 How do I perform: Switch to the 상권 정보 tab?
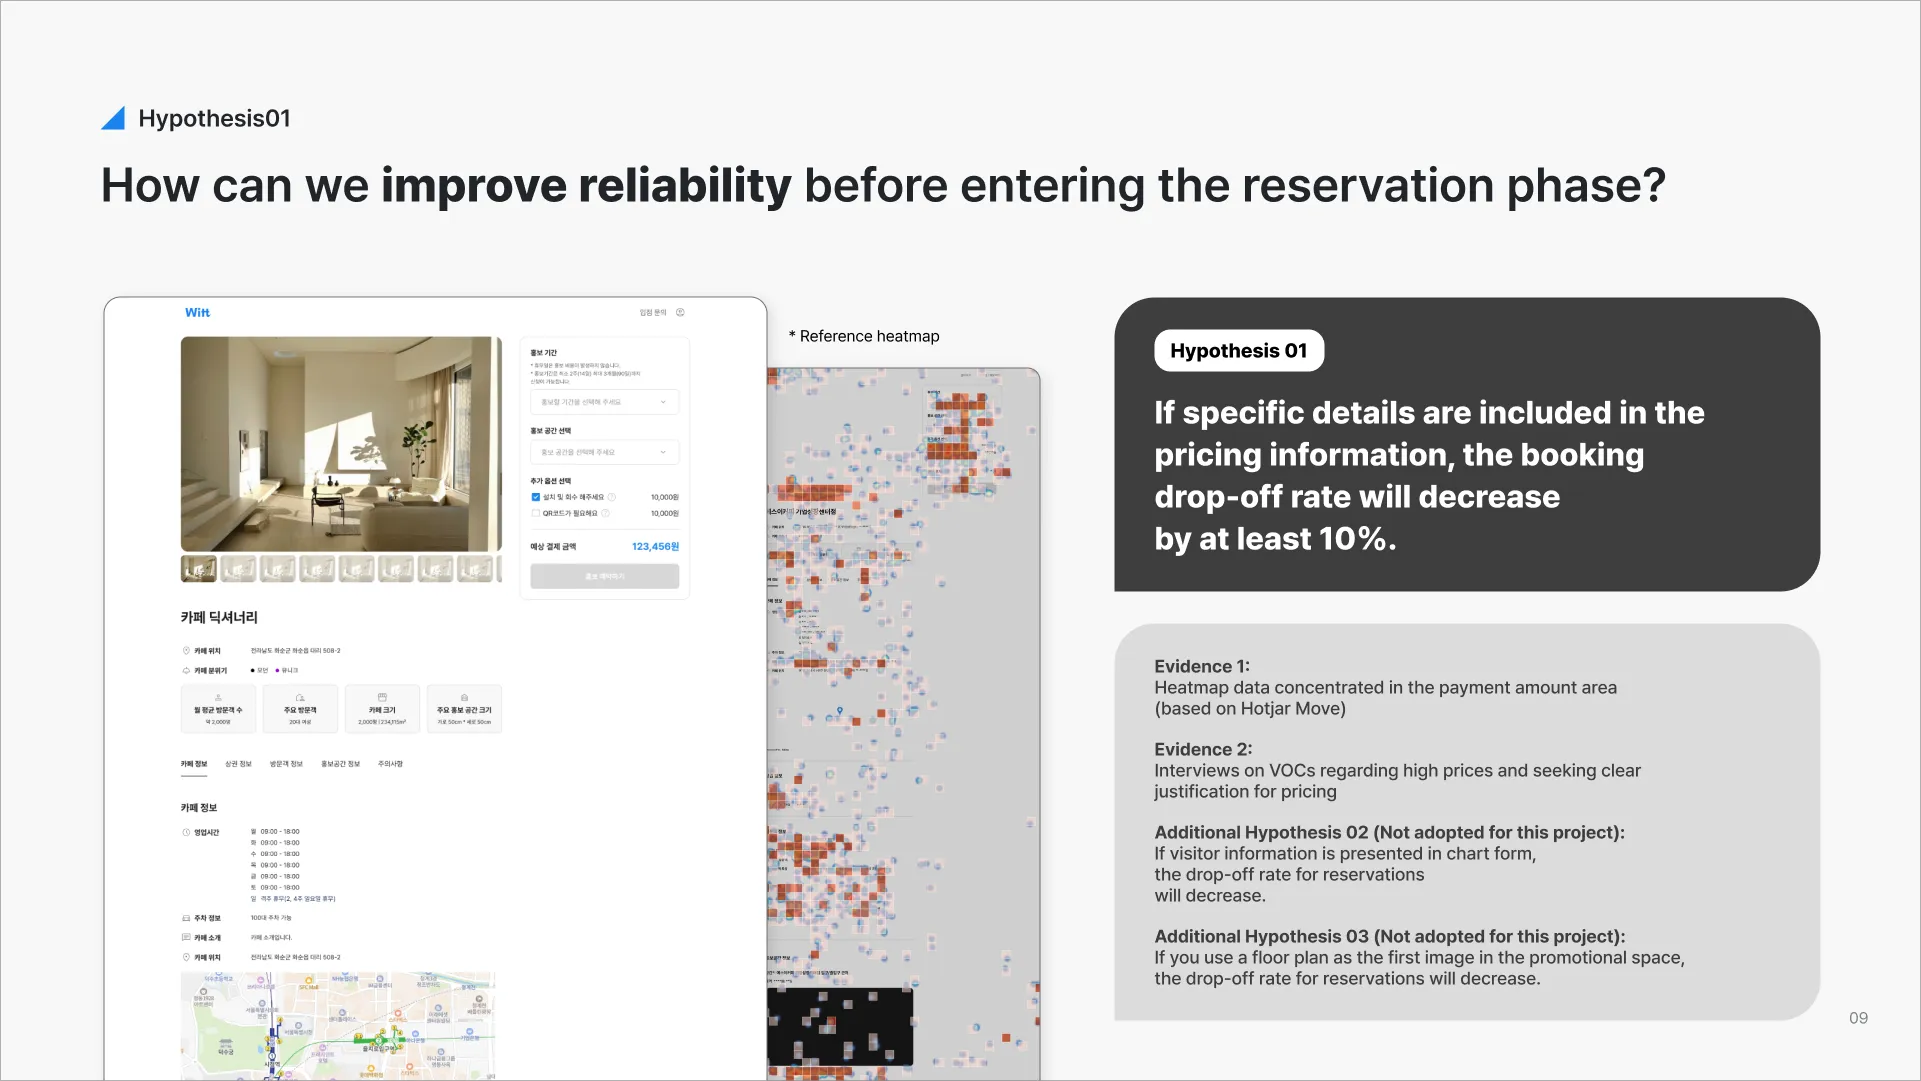(x=238, y=764)
